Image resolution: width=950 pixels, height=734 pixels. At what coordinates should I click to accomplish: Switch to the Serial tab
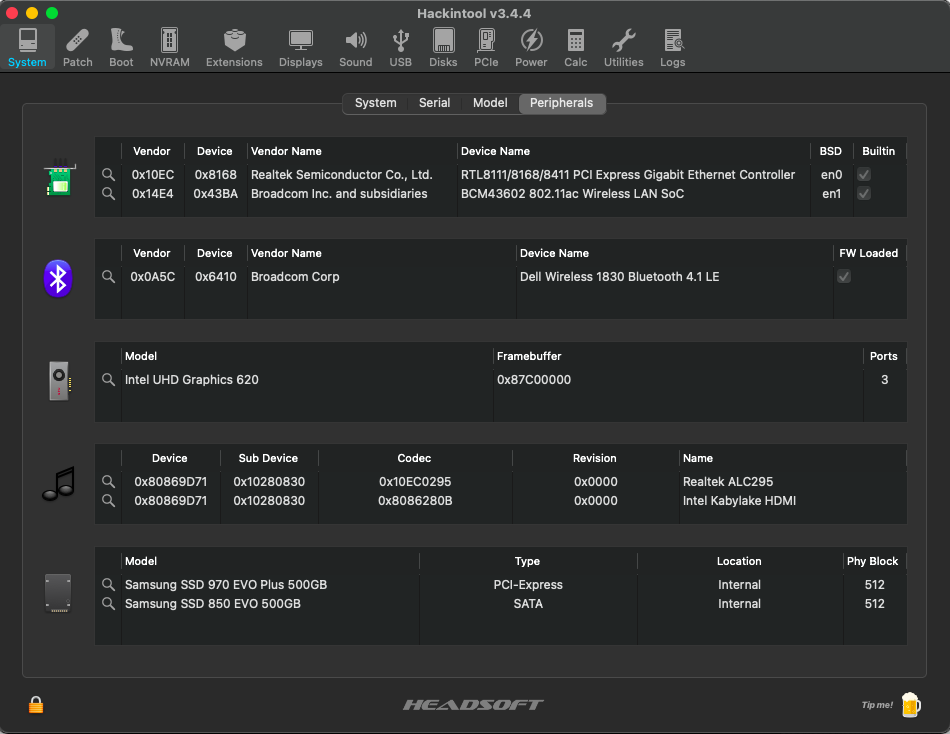click(434, 103)
